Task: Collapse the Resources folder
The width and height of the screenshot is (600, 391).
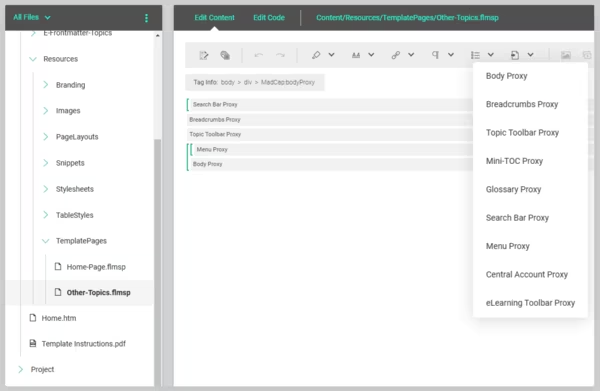Action: tap(33, 59)
